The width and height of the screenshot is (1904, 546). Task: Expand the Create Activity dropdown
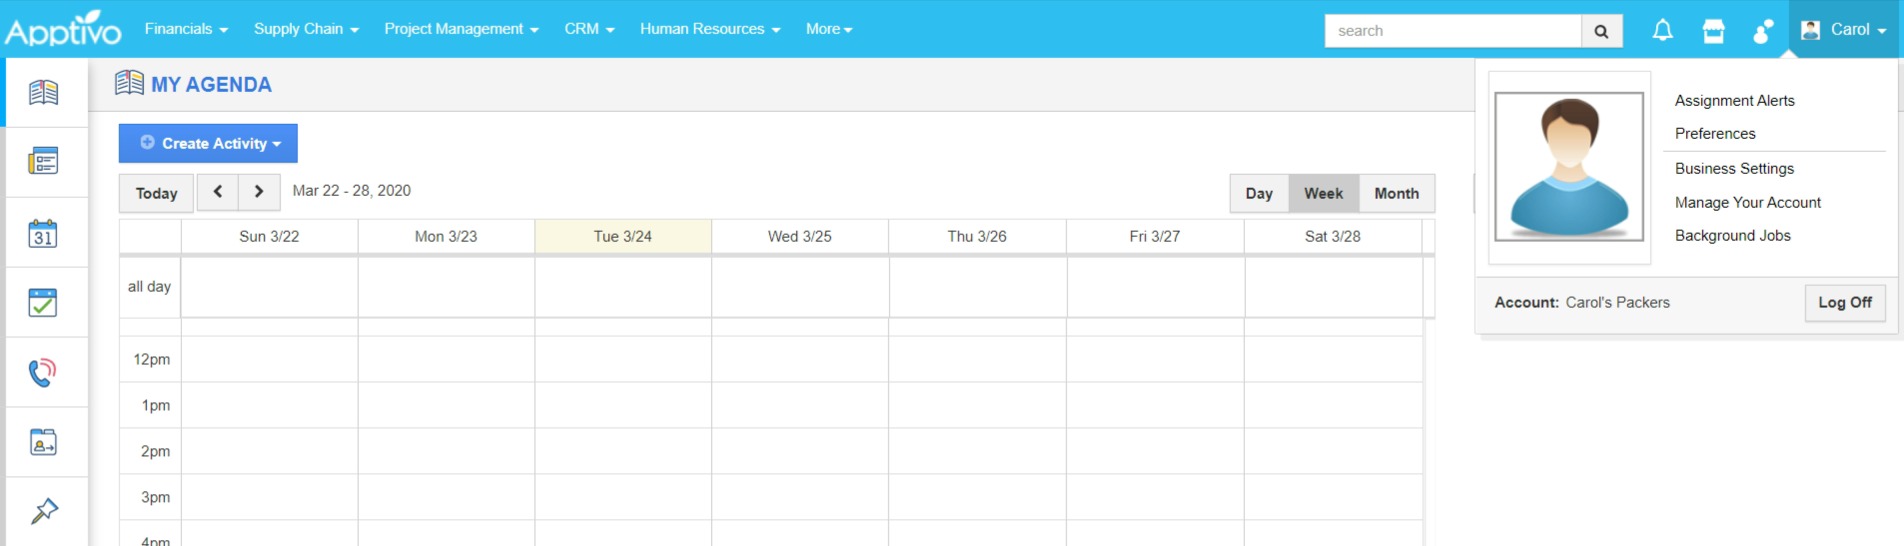[208, 143]
